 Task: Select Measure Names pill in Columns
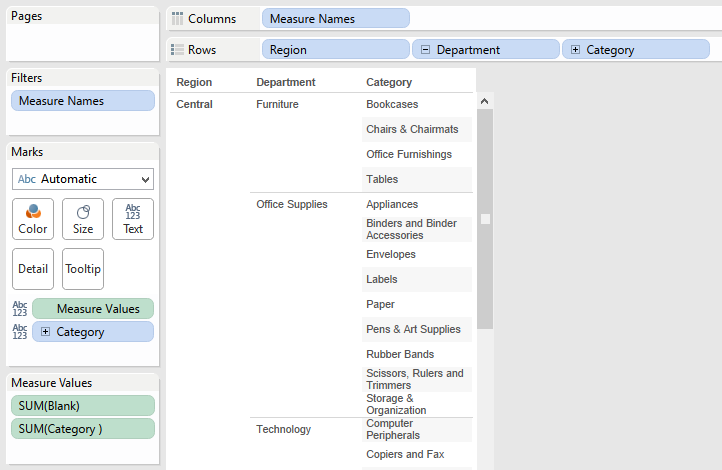tap(335, 19)
